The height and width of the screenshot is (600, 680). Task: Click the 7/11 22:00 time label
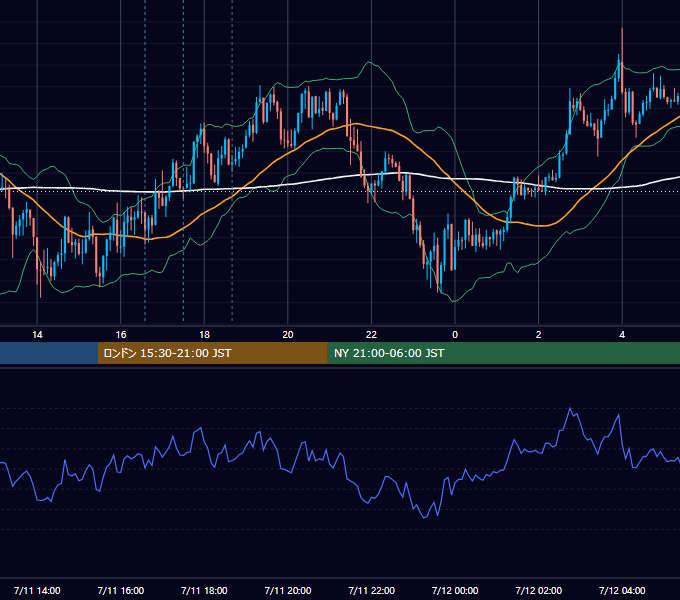pyautogui.click(x=371, y=590)
